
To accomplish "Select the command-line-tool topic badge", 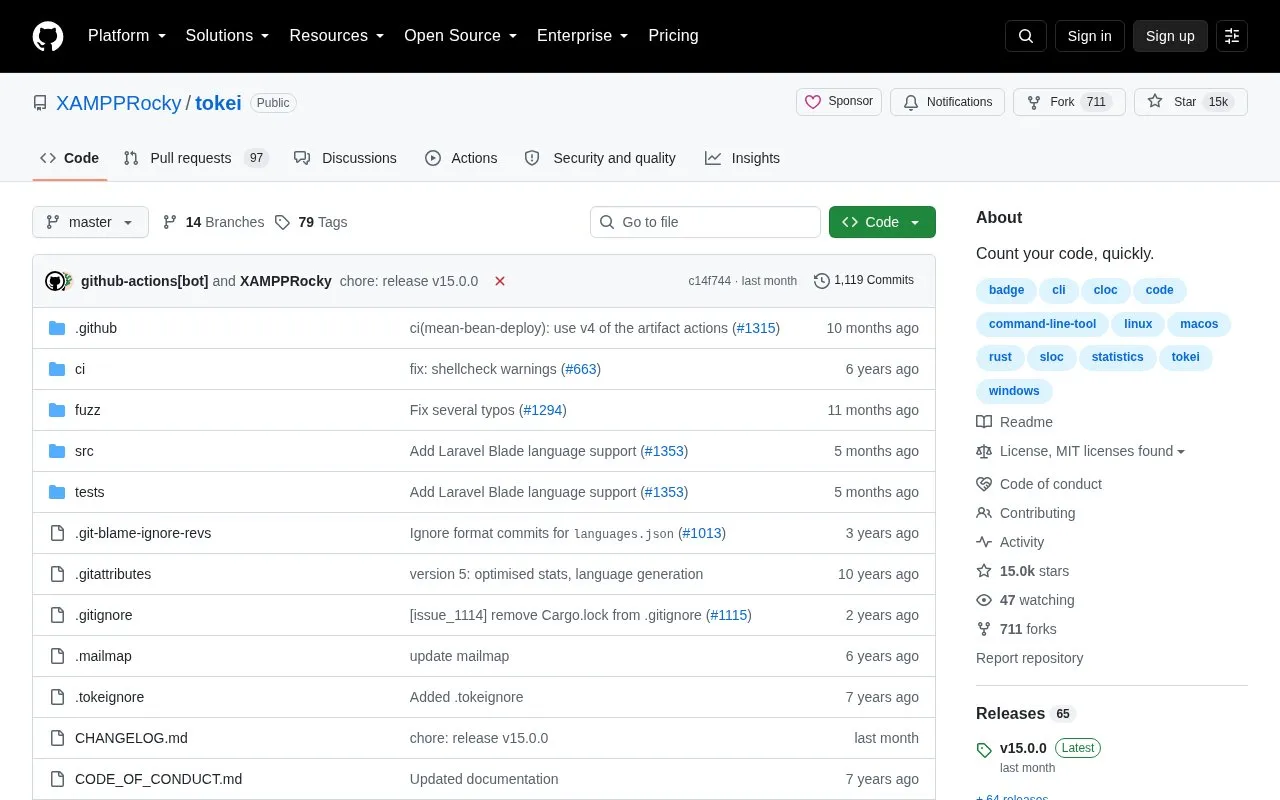I will click(x=1042, y=324).
